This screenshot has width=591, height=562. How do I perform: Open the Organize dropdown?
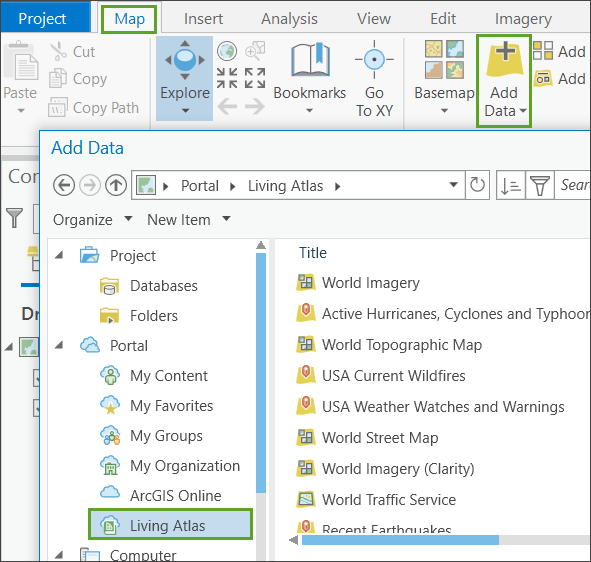[92, 220]
